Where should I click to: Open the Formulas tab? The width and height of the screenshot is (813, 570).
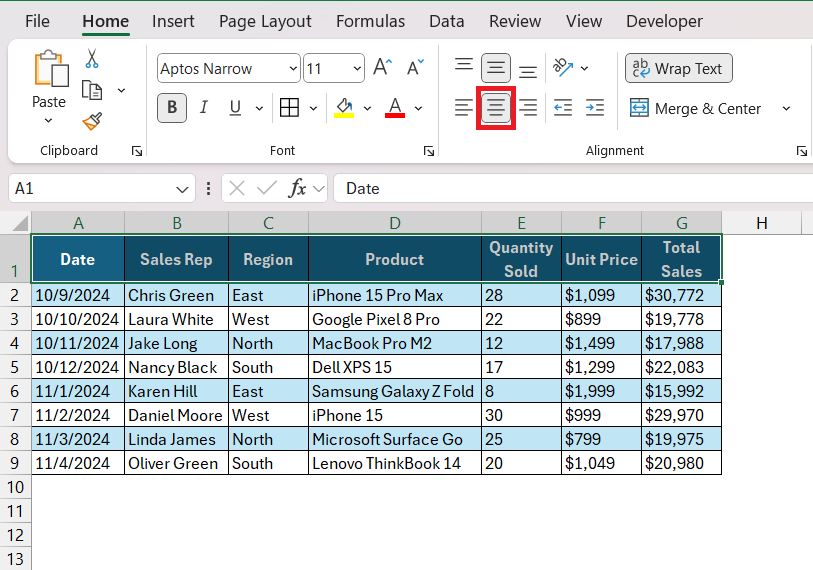point(370,21)
